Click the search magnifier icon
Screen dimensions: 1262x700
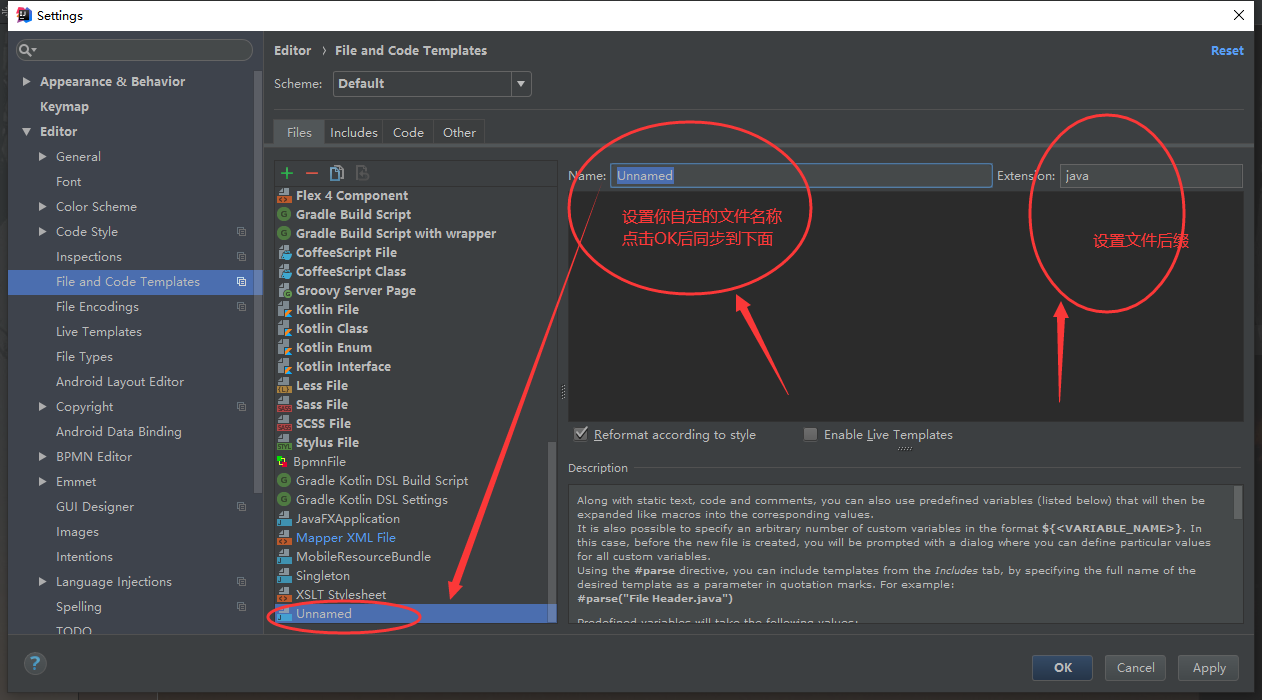[x=27, y=50]
